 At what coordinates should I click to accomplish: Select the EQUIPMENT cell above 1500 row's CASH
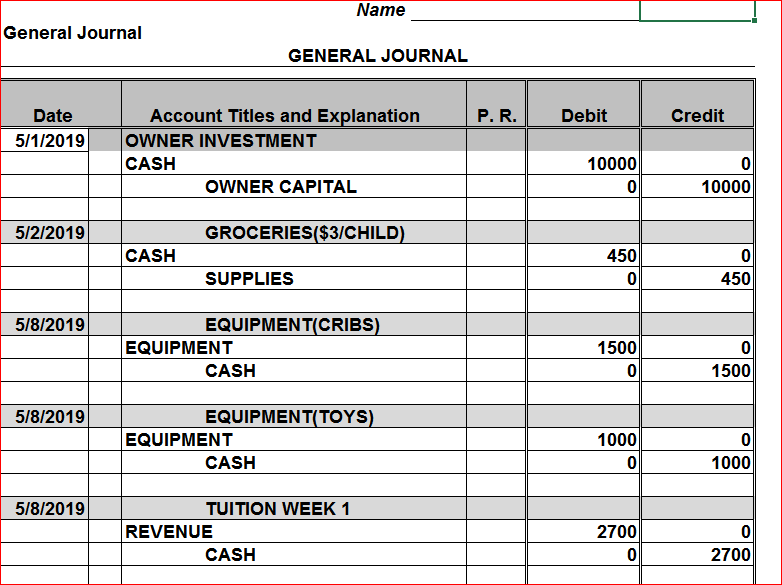(294, 348)
